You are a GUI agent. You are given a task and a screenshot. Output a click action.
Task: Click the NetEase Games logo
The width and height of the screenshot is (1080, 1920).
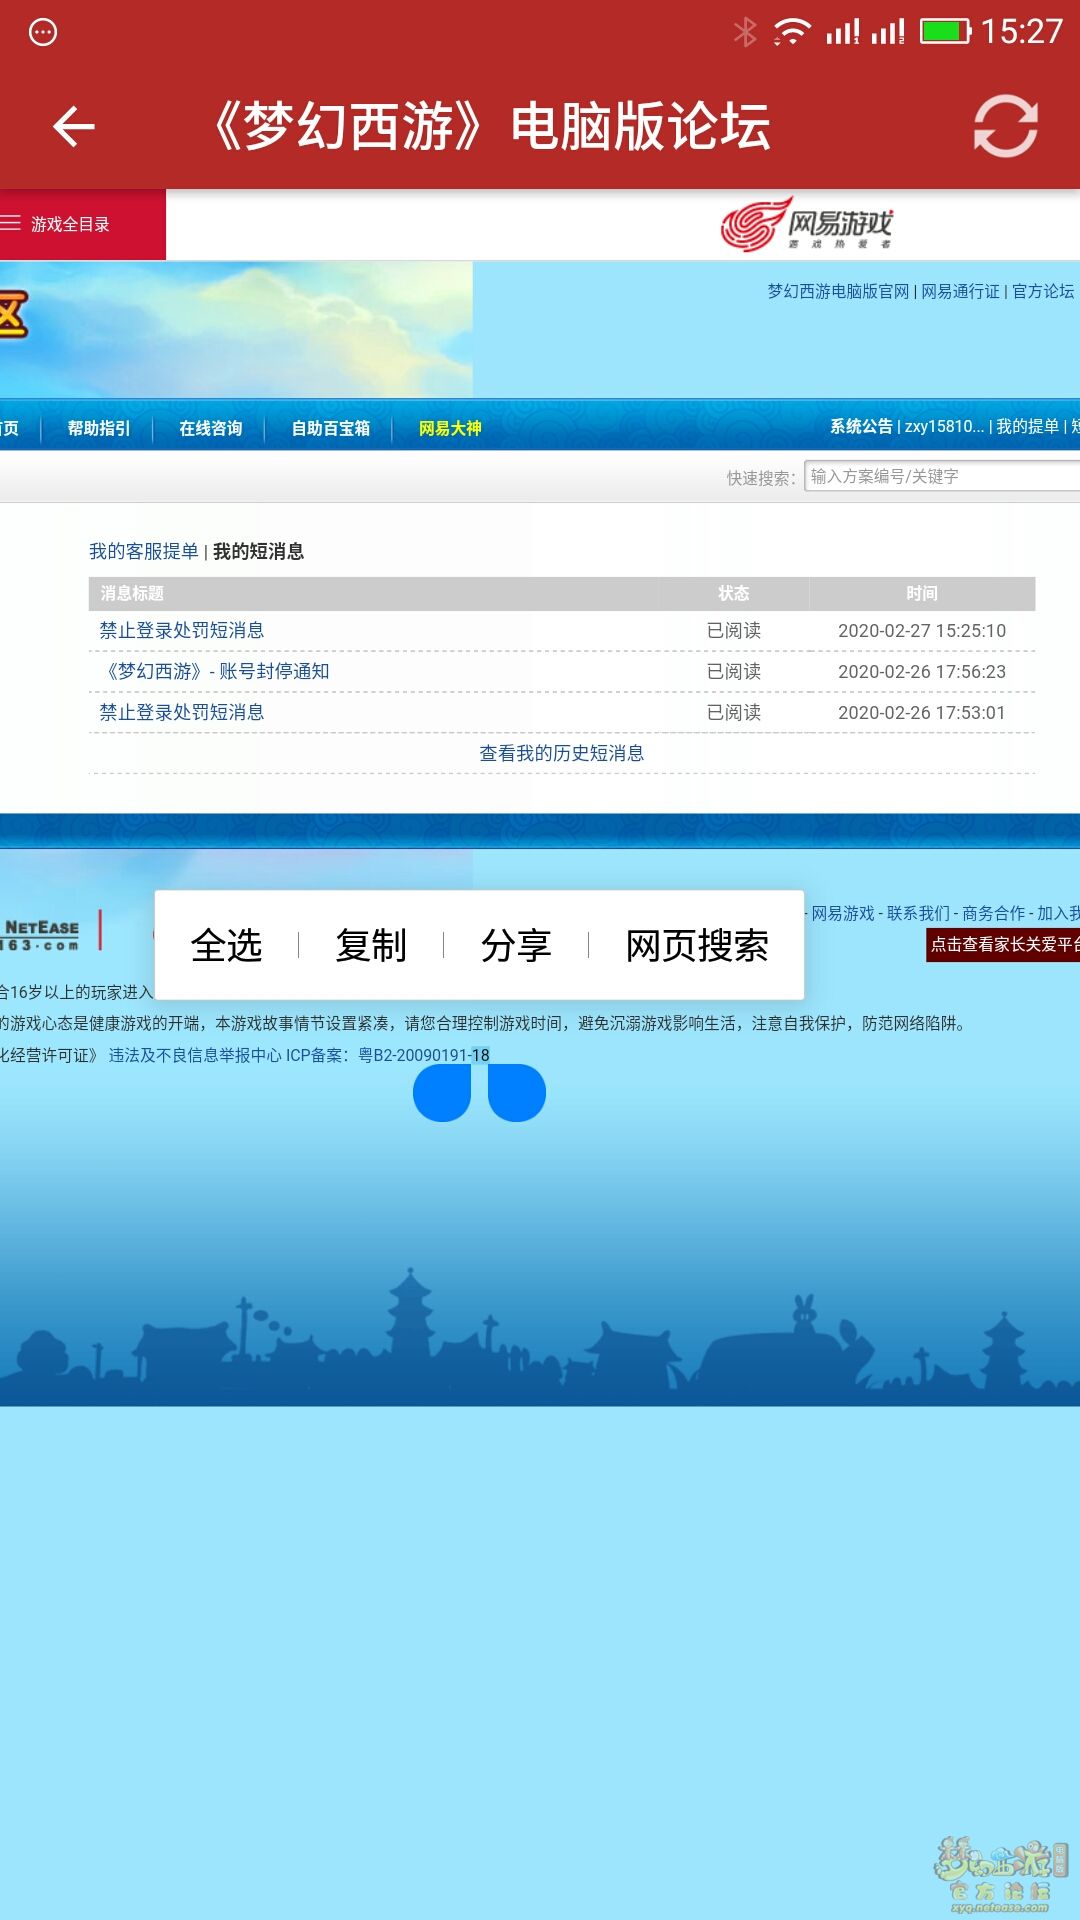[806, 224]
